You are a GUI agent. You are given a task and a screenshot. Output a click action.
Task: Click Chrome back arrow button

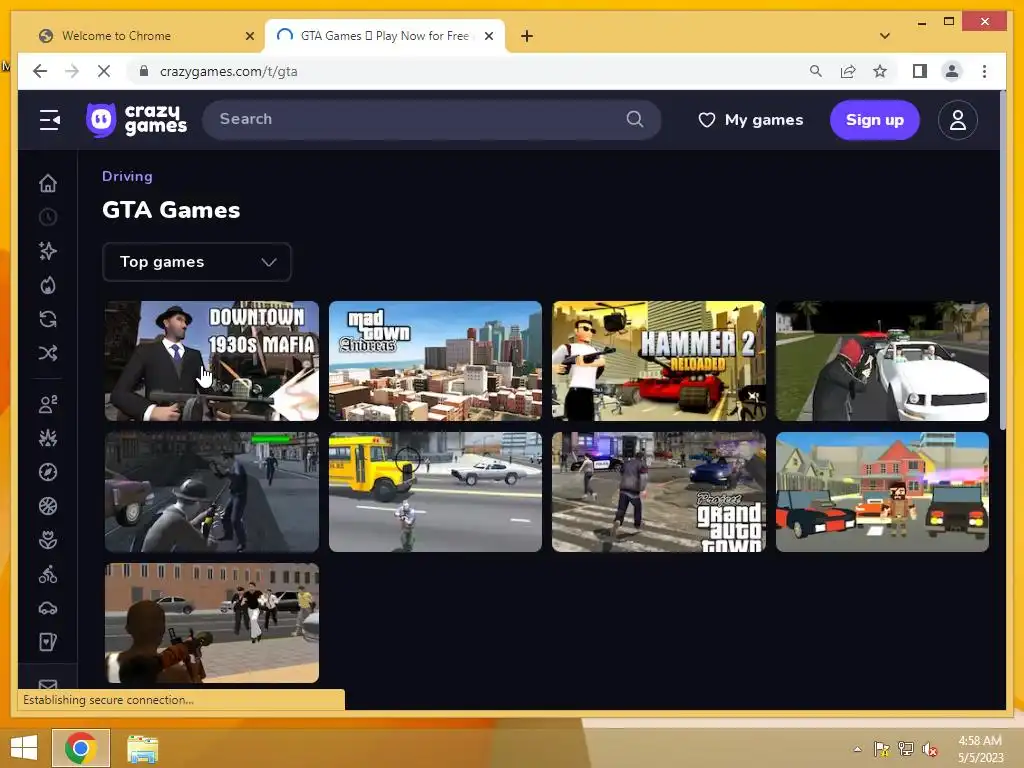point(40,71)
